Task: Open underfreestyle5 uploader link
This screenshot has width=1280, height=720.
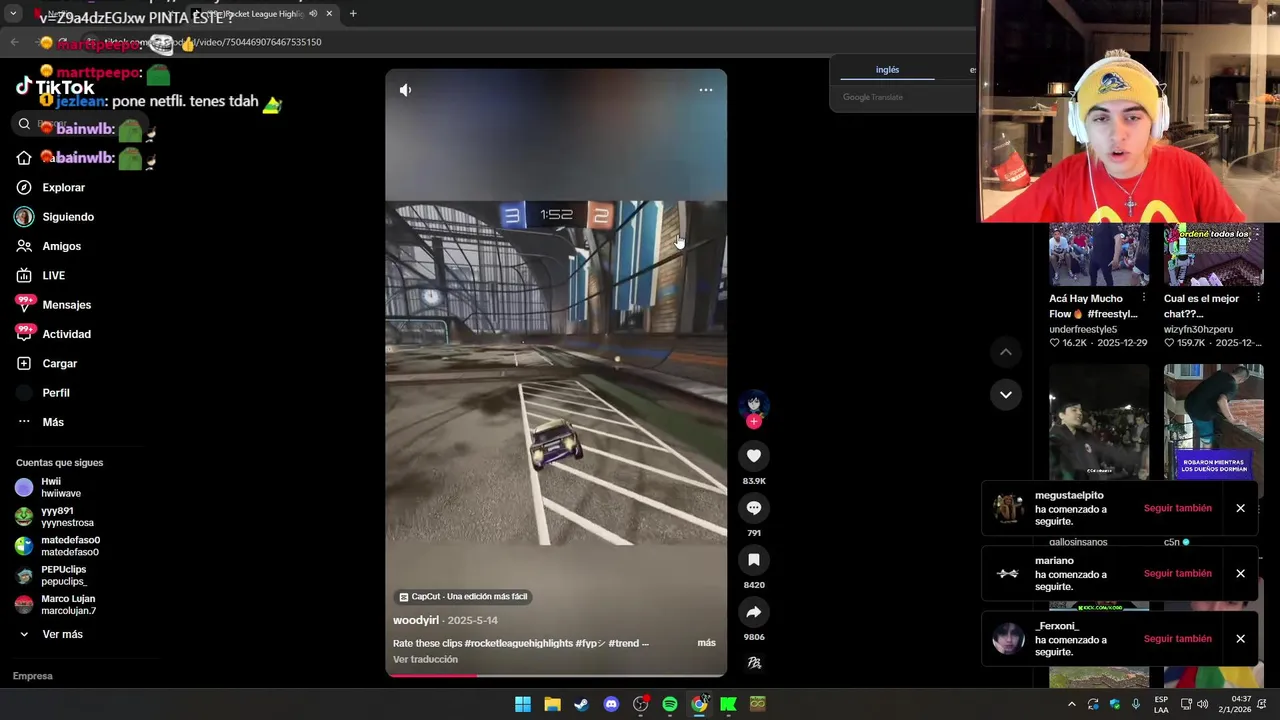Action: point(1083,329)
